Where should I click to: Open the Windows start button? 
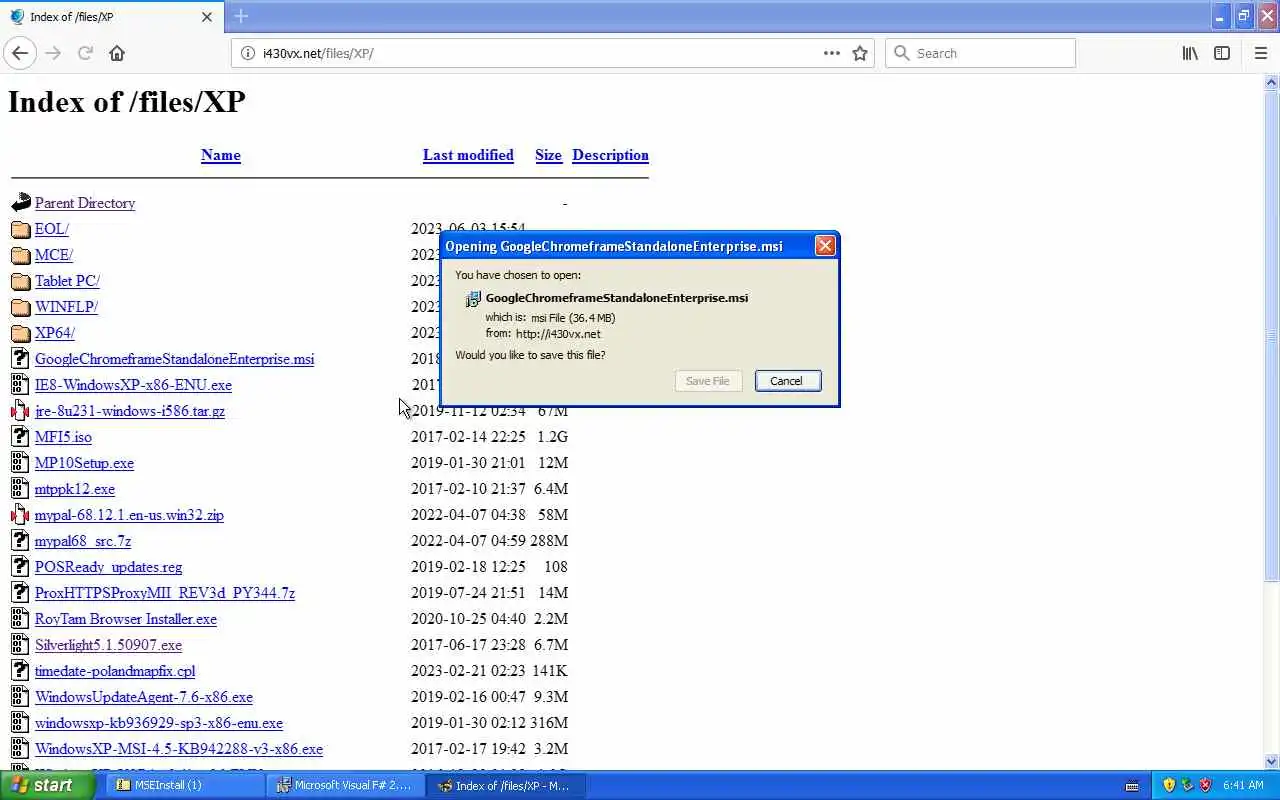[47, 785]
